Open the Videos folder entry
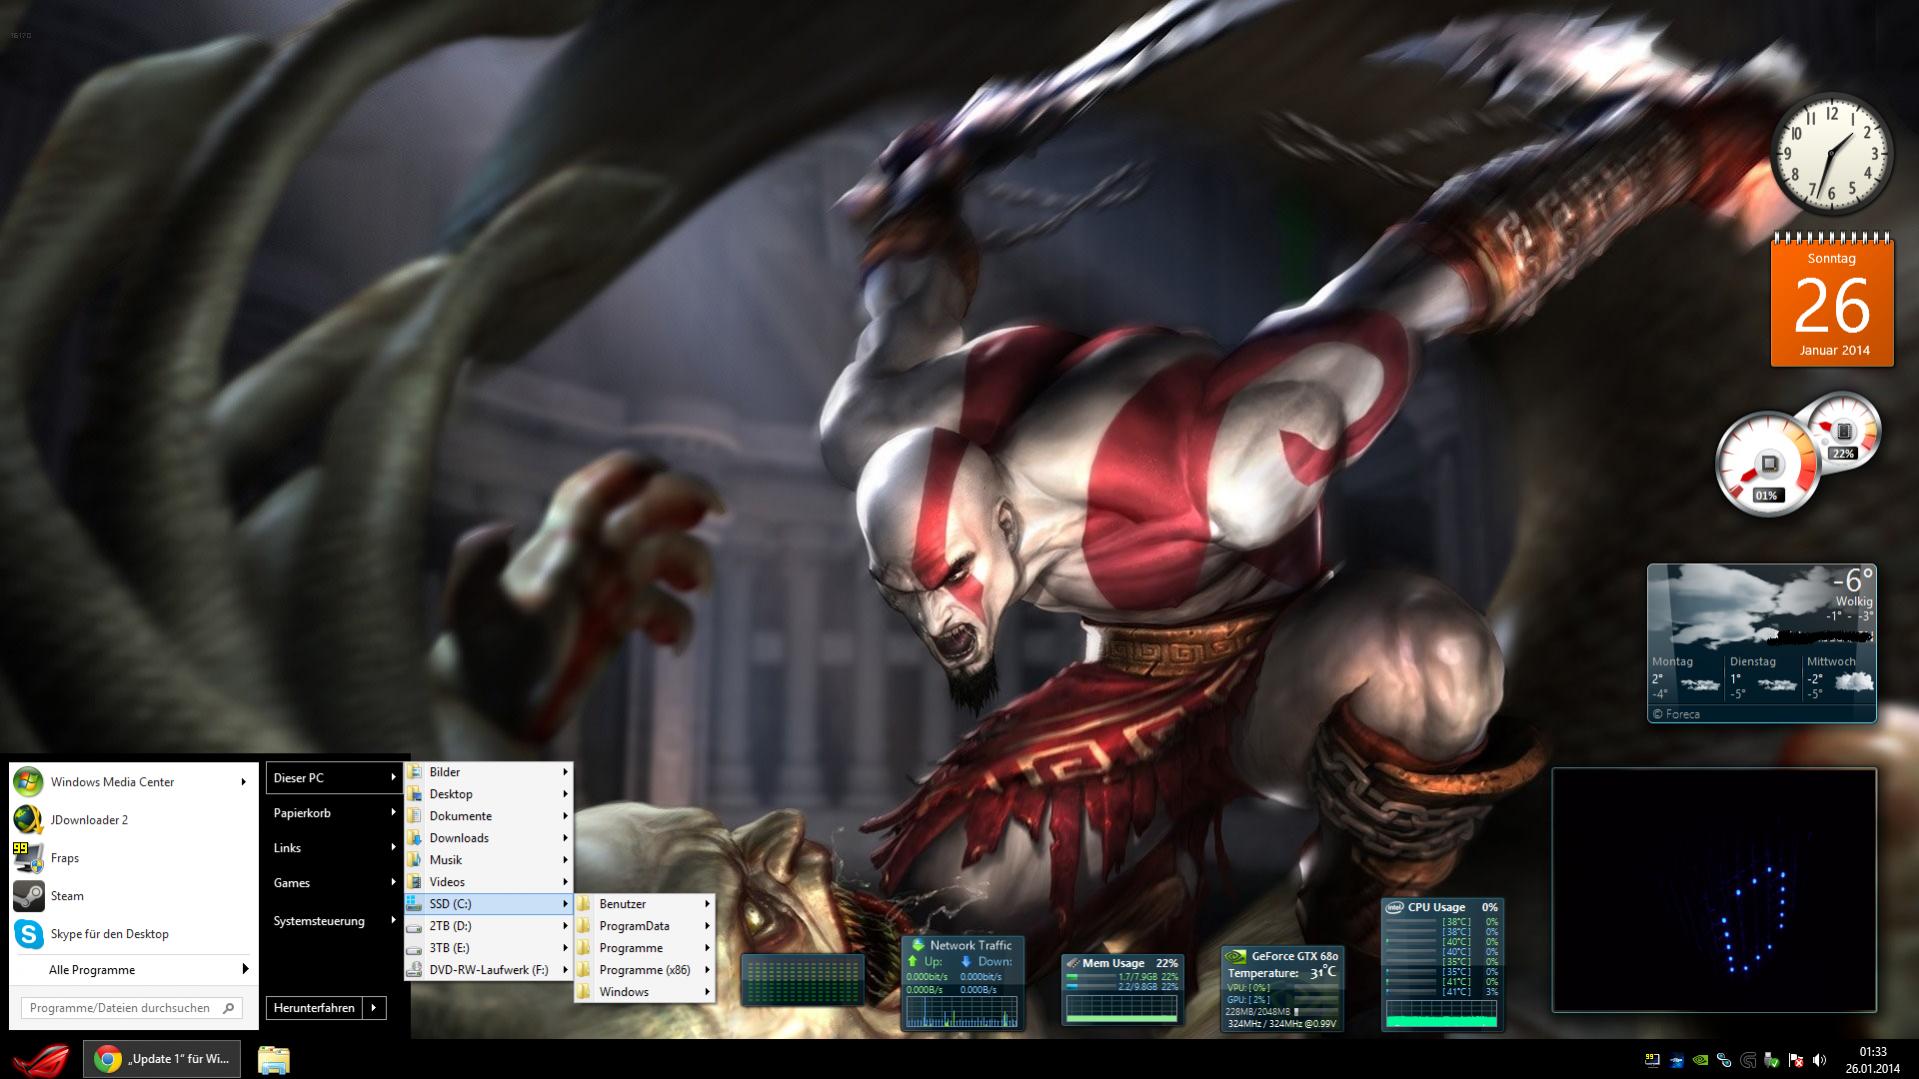Image resolution: width=1919 pixels, height=1079 pixels. pos(487,882)
